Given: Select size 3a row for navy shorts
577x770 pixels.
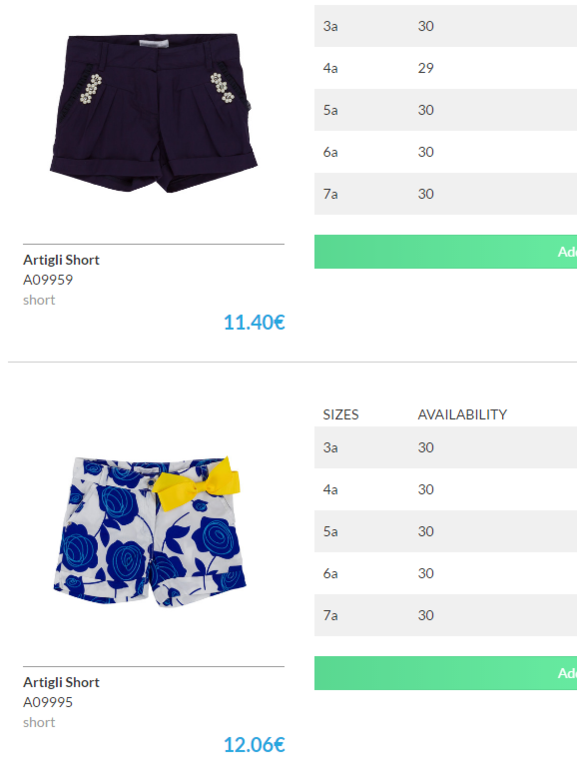Looking at the screenshot, I should click(x=445, y=26).
